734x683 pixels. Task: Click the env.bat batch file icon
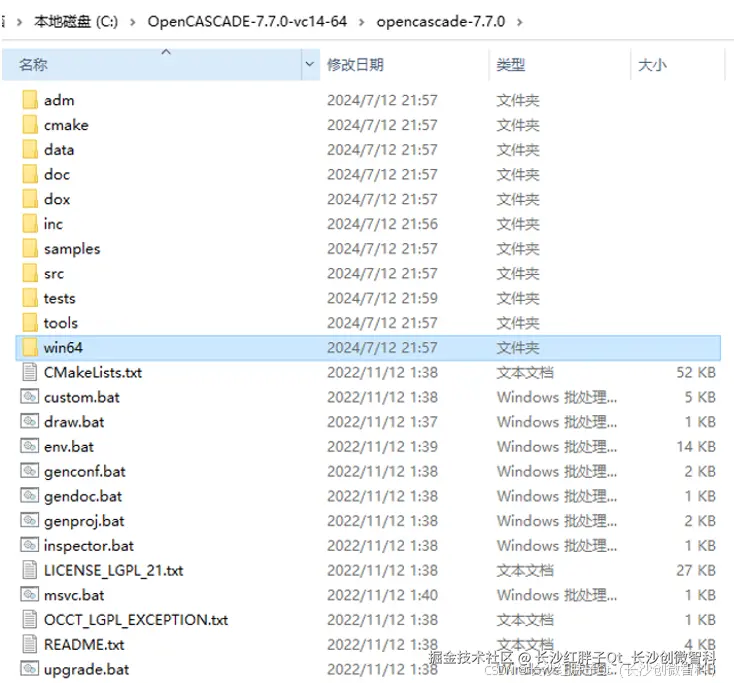click(29, 446)
